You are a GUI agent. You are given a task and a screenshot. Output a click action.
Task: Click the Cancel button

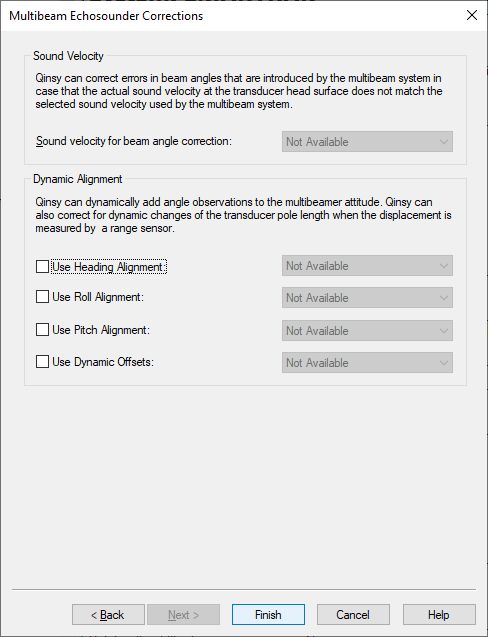[353, 615]
